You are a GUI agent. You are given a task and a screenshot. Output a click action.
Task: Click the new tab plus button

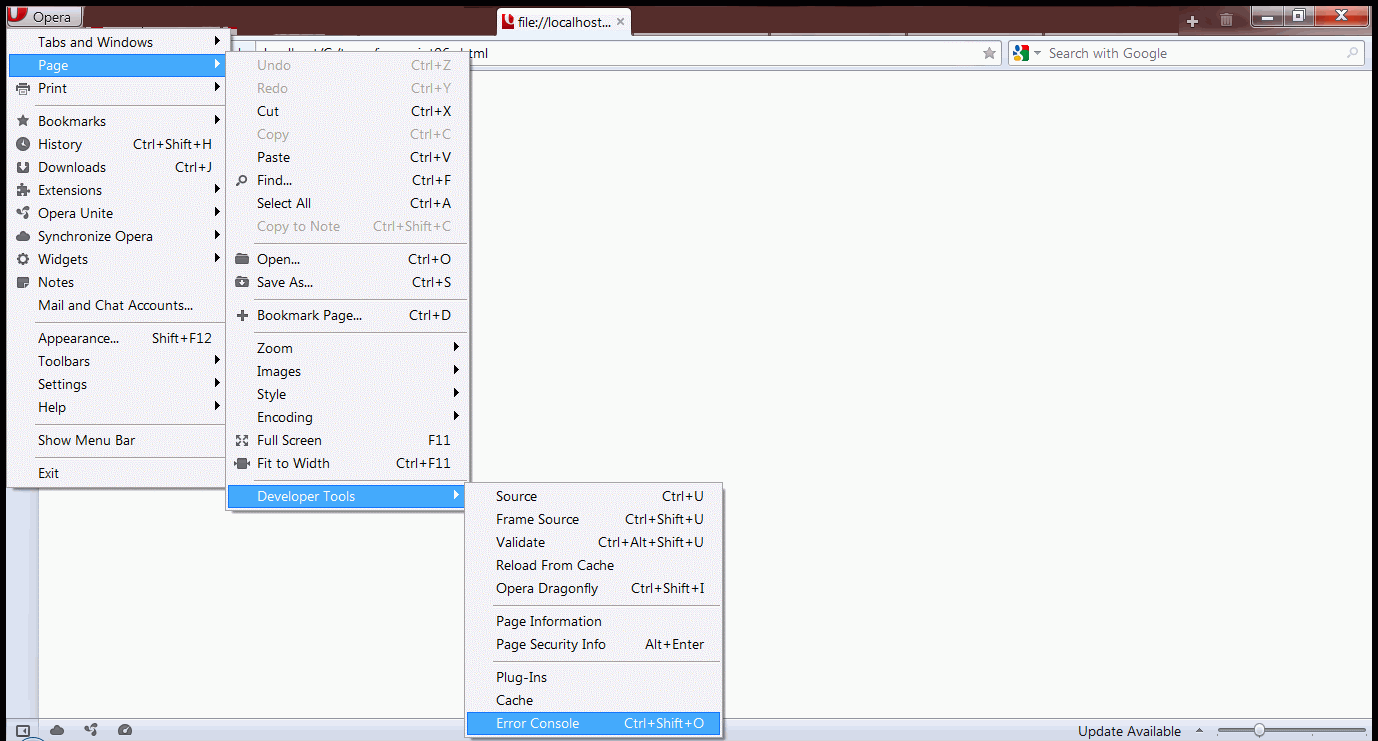[1192, 21]
